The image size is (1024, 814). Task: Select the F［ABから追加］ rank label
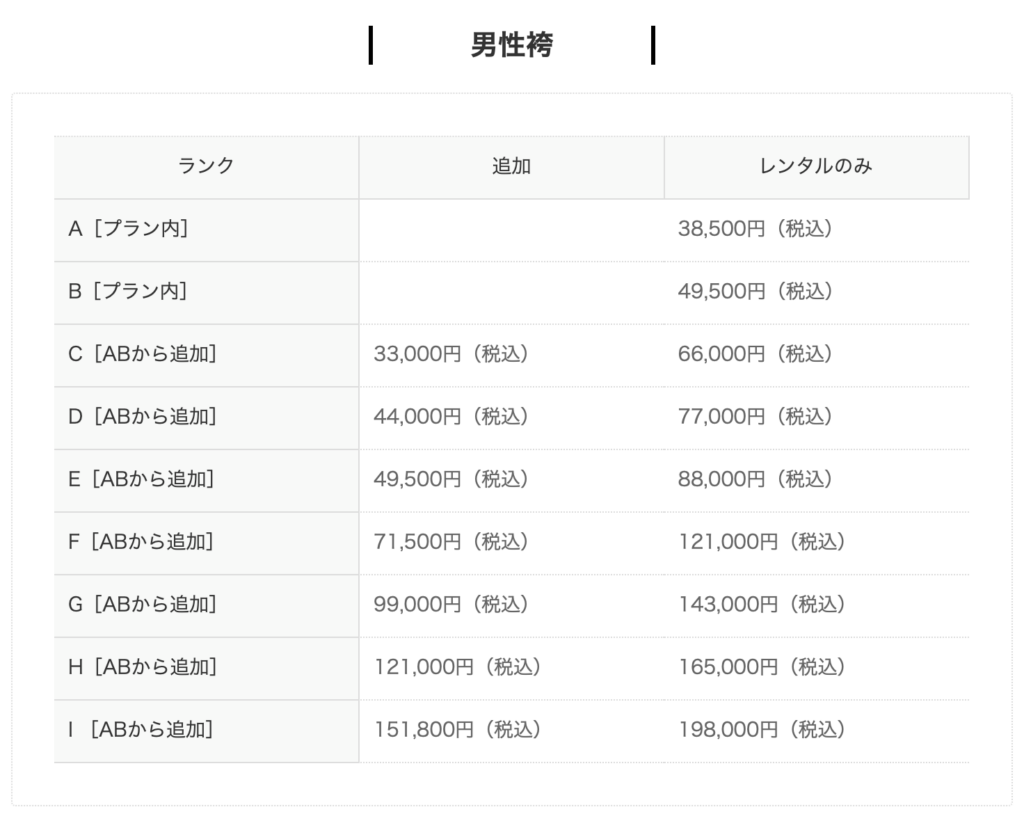point(142,542)
